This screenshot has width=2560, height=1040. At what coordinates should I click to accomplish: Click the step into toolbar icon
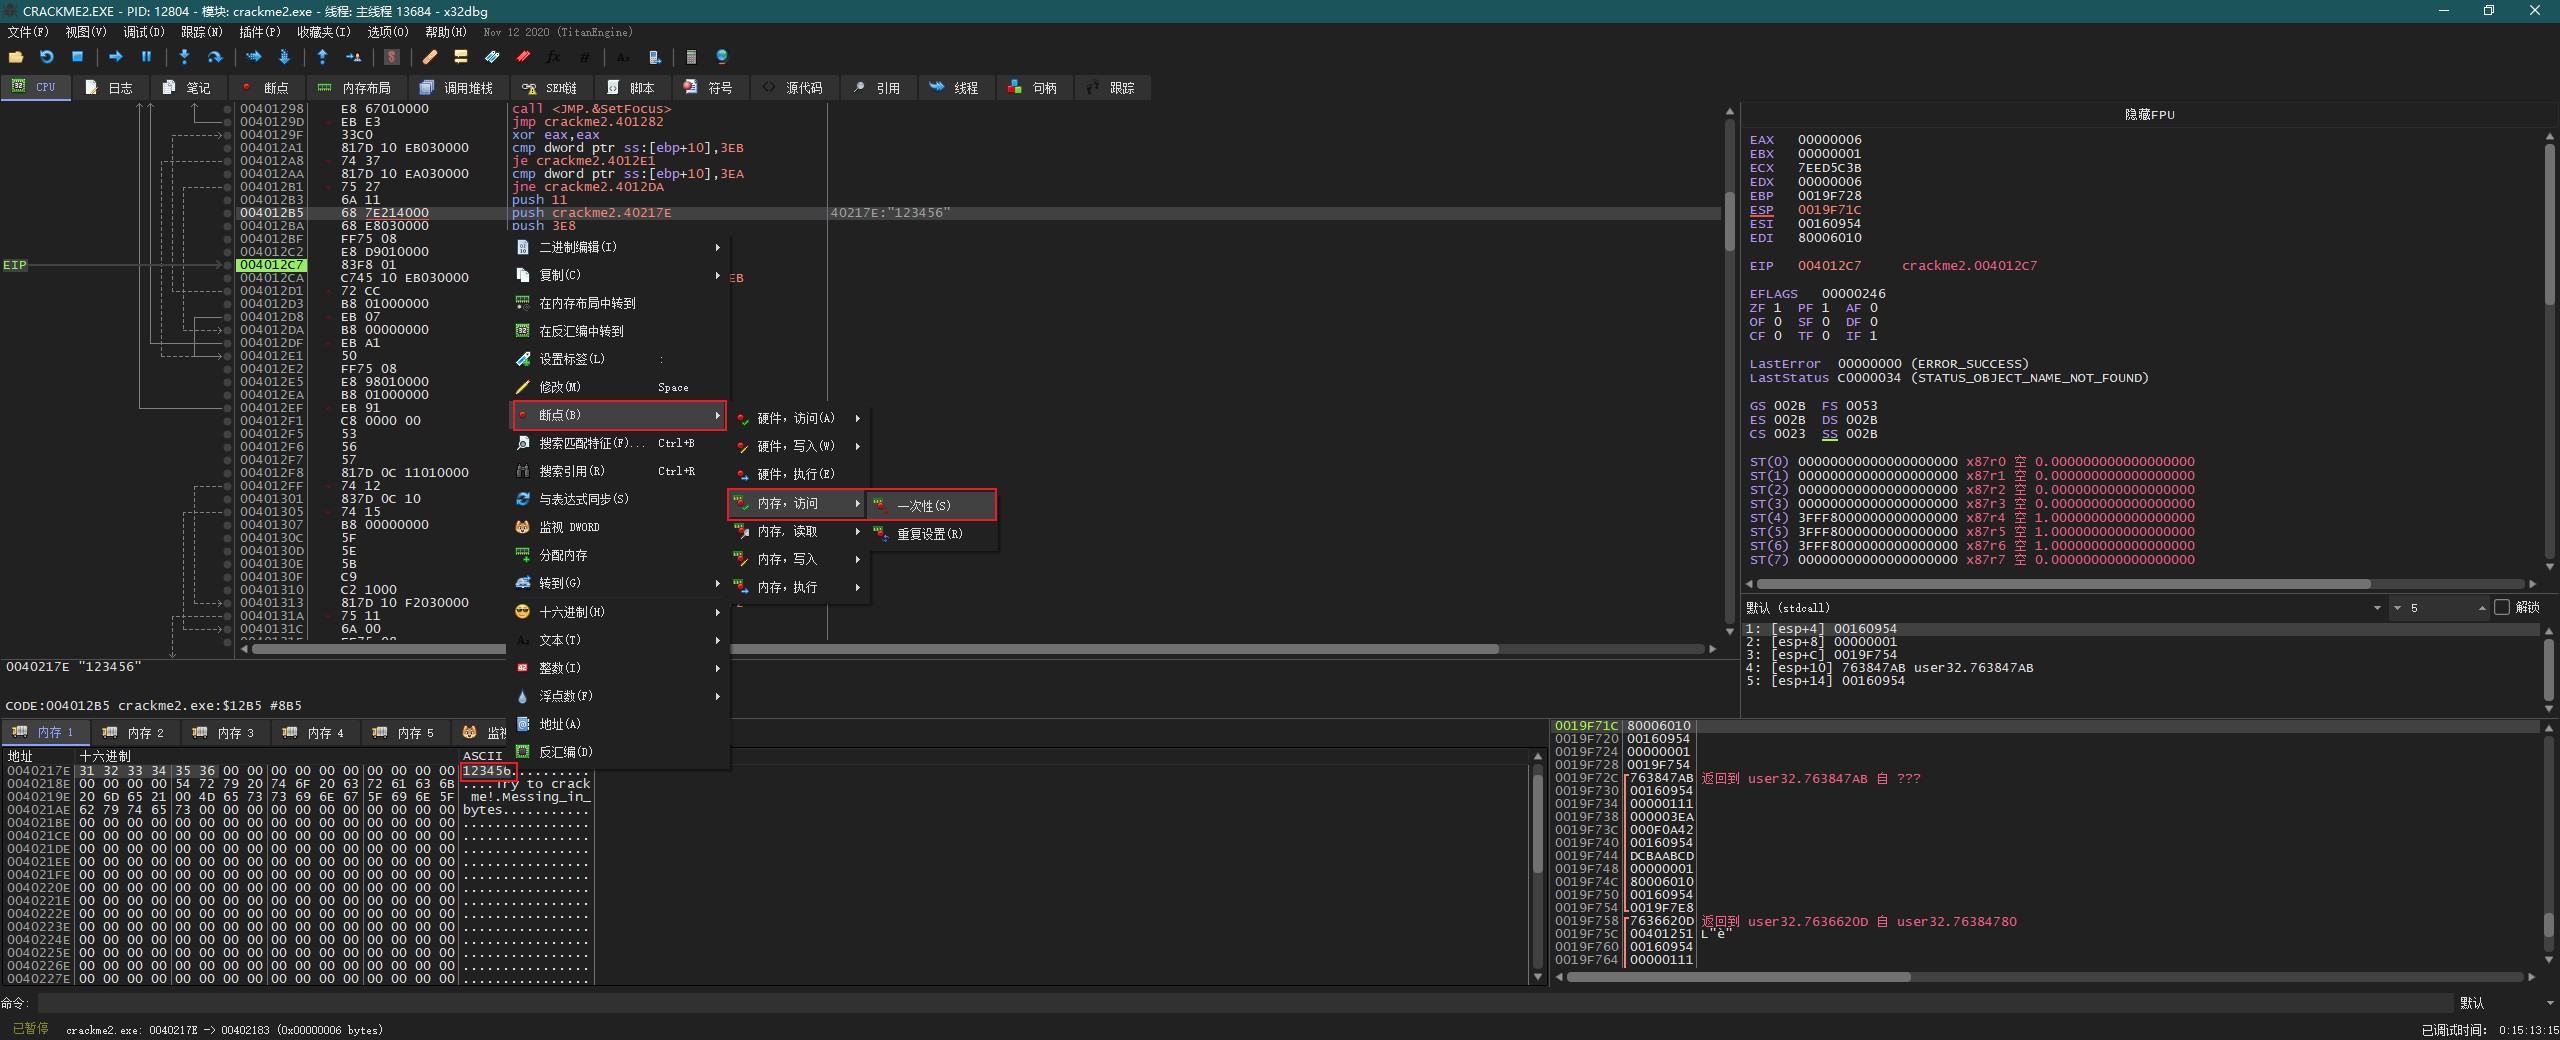tap(184, 57)
